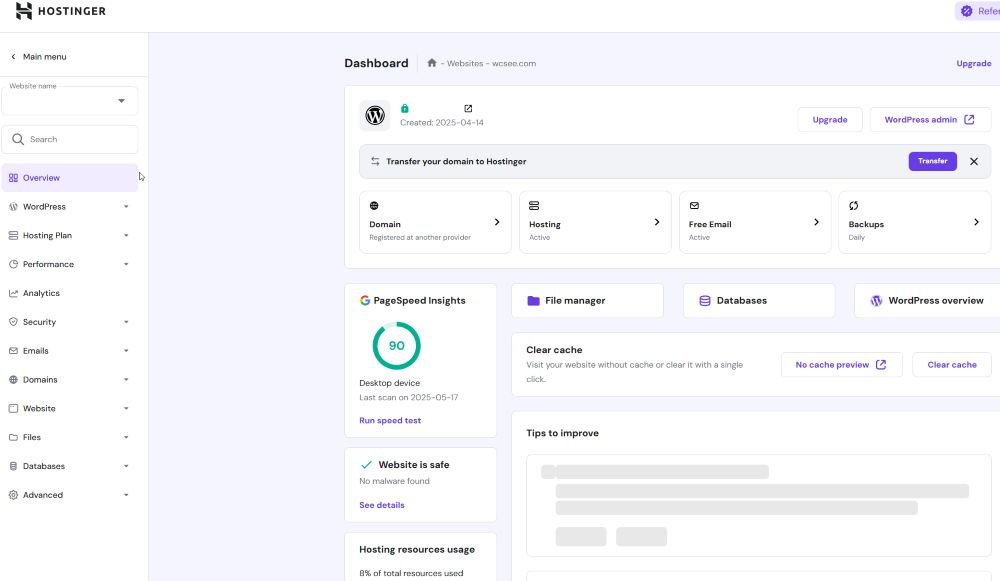Image resolution: width=1000 pixels, height=581 pixels.
Task: Expand the Domains sidebar section
Action: [x=126, y=379]
